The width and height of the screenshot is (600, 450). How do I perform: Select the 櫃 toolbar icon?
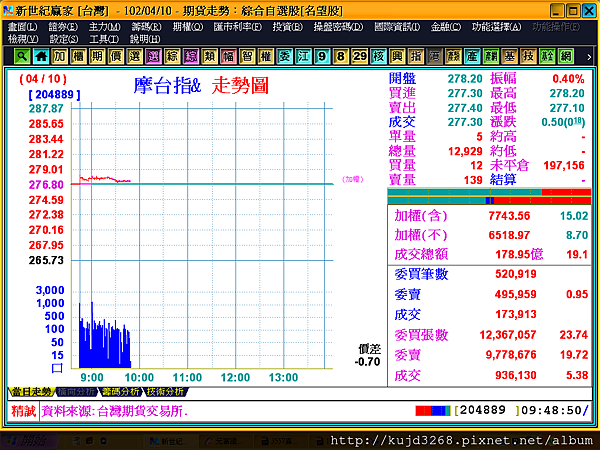(x=78, y=57)
